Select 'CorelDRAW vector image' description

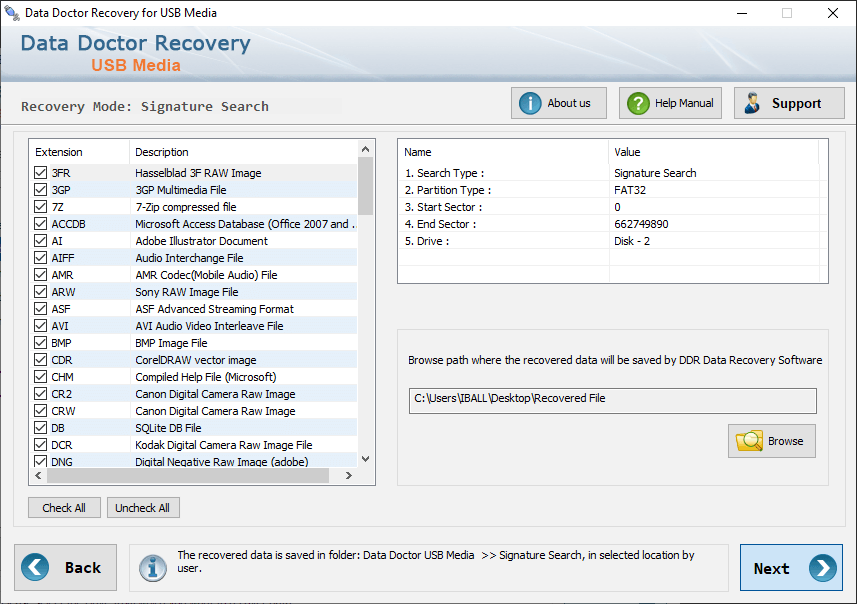(196, 360)
